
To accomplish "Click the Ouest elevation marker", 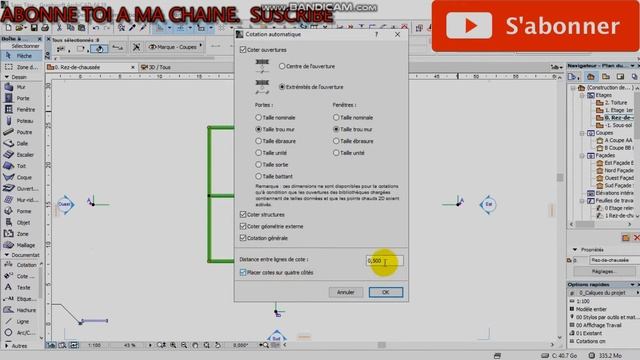I will (x=65, y=204).
